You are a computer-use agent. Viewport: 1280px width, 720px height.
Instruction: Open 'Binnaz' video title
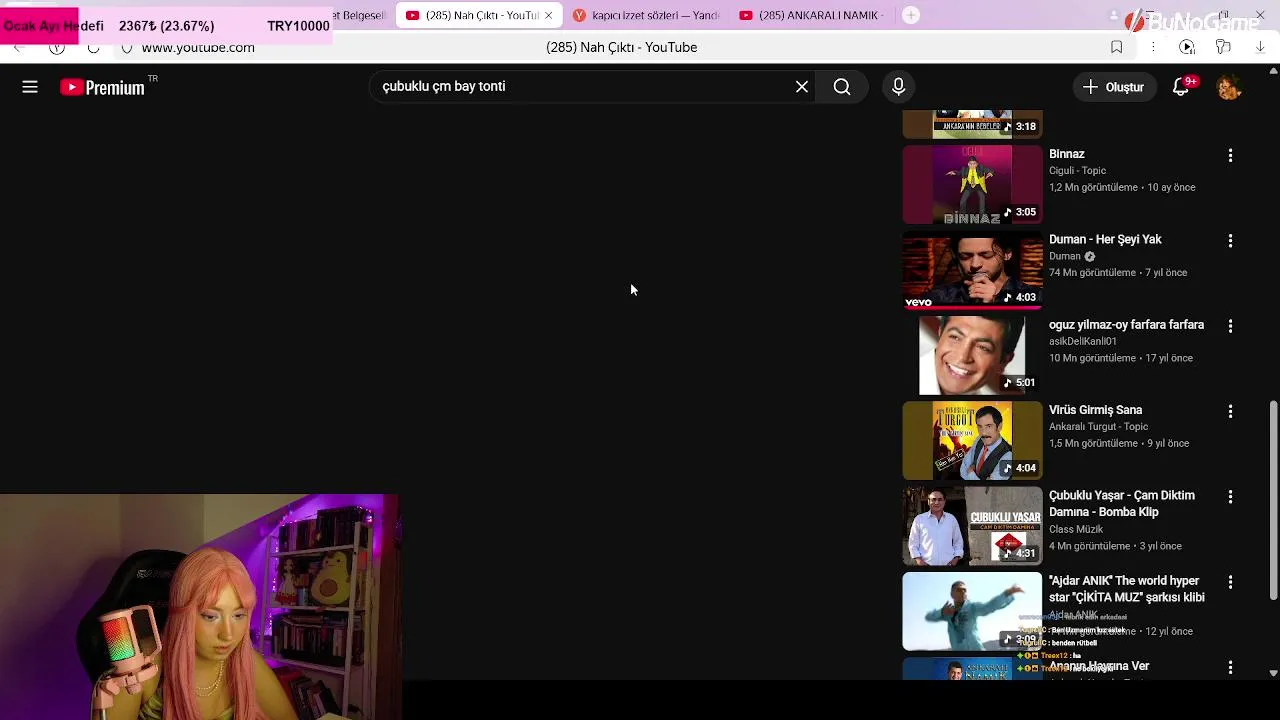pyautogui.click(x=1066, y=154)
